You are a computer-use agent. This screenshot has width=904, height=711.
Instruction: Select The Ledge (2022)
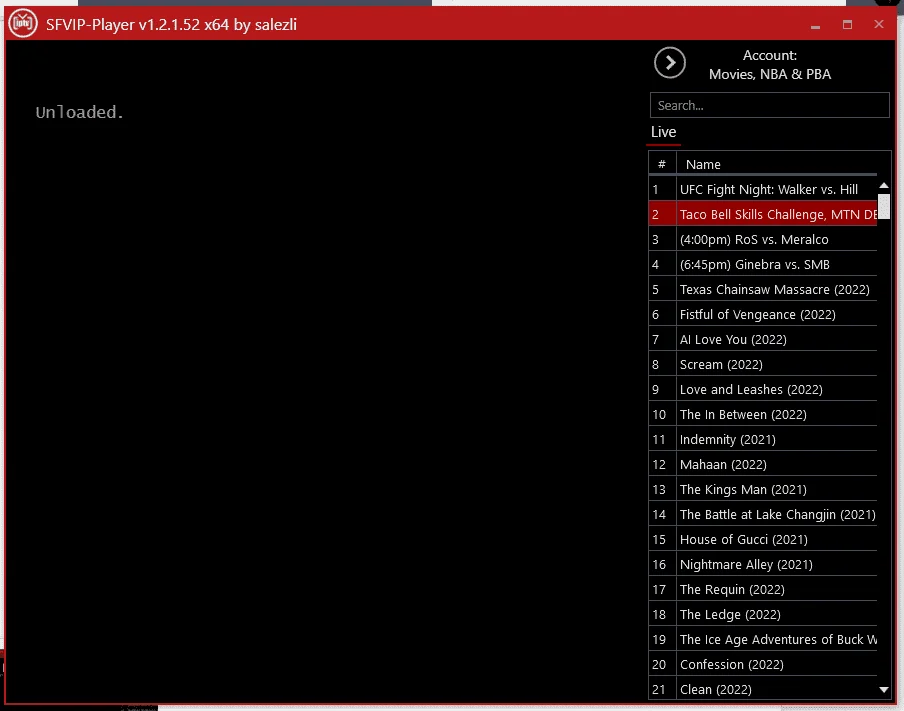763,615
